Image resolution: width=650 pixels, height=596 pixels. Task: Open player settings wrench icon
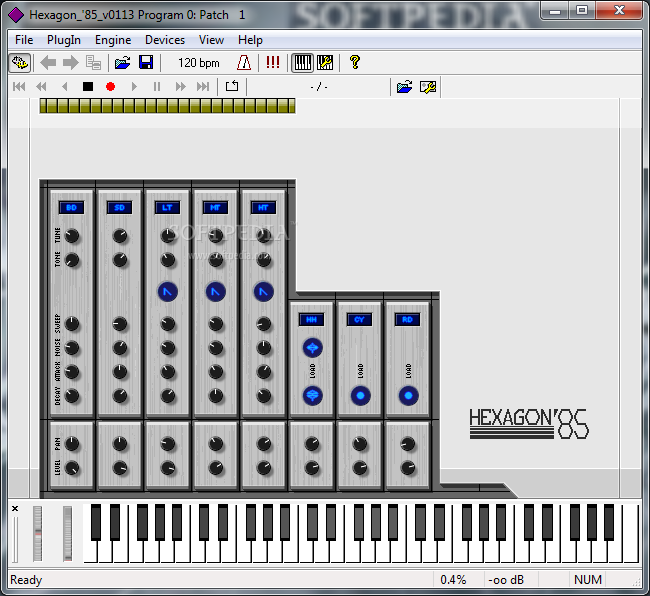click(428, 87)
